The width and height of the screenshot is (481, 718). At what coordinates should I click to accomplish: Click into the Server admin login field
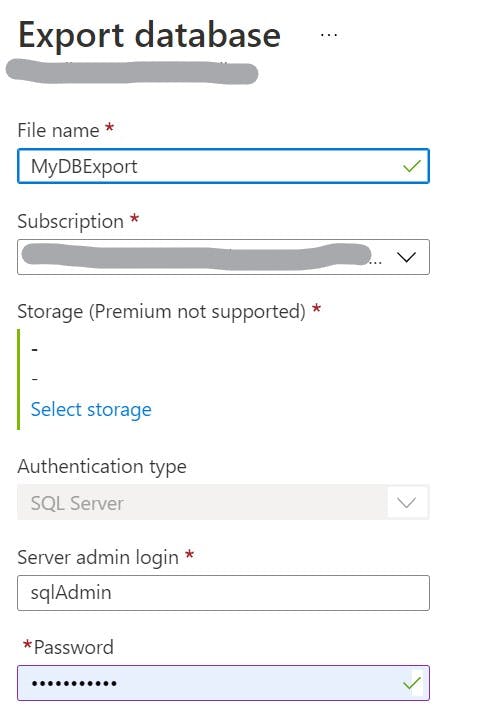point(223,593)
